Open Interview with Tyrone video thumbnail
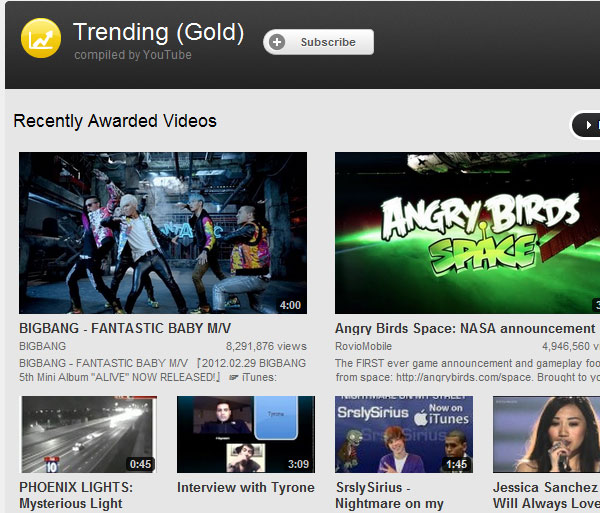600x513 pixels. coord(246,434)
